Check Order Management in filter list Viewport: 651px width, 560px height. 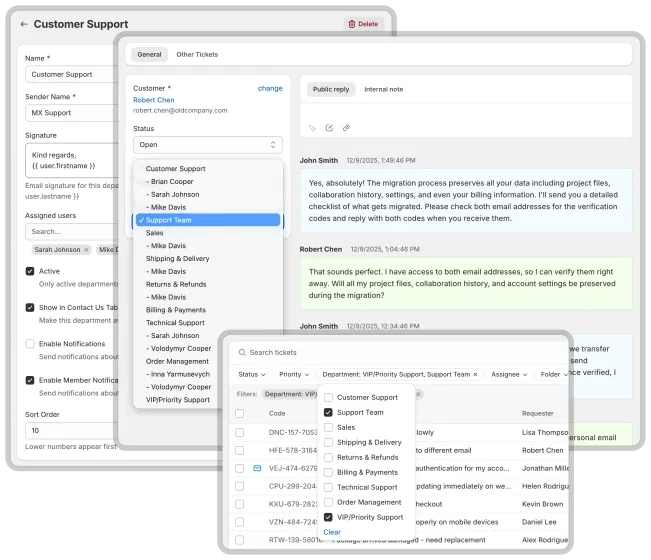click(328, 502)
